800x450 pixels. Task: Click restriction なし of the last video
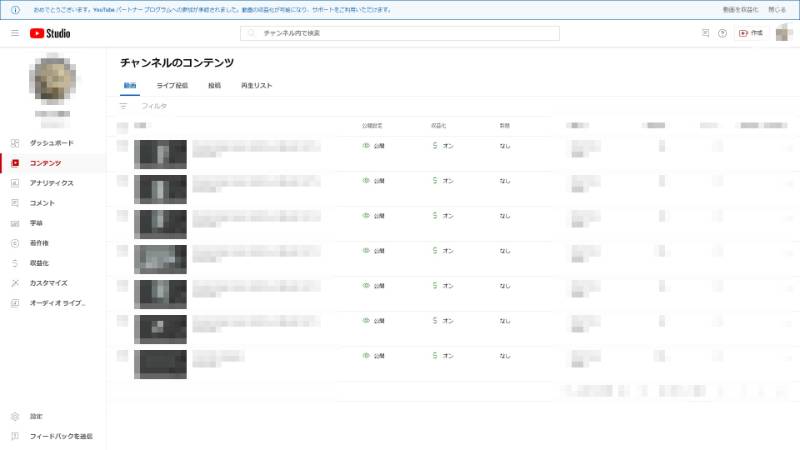click(505, 356)
